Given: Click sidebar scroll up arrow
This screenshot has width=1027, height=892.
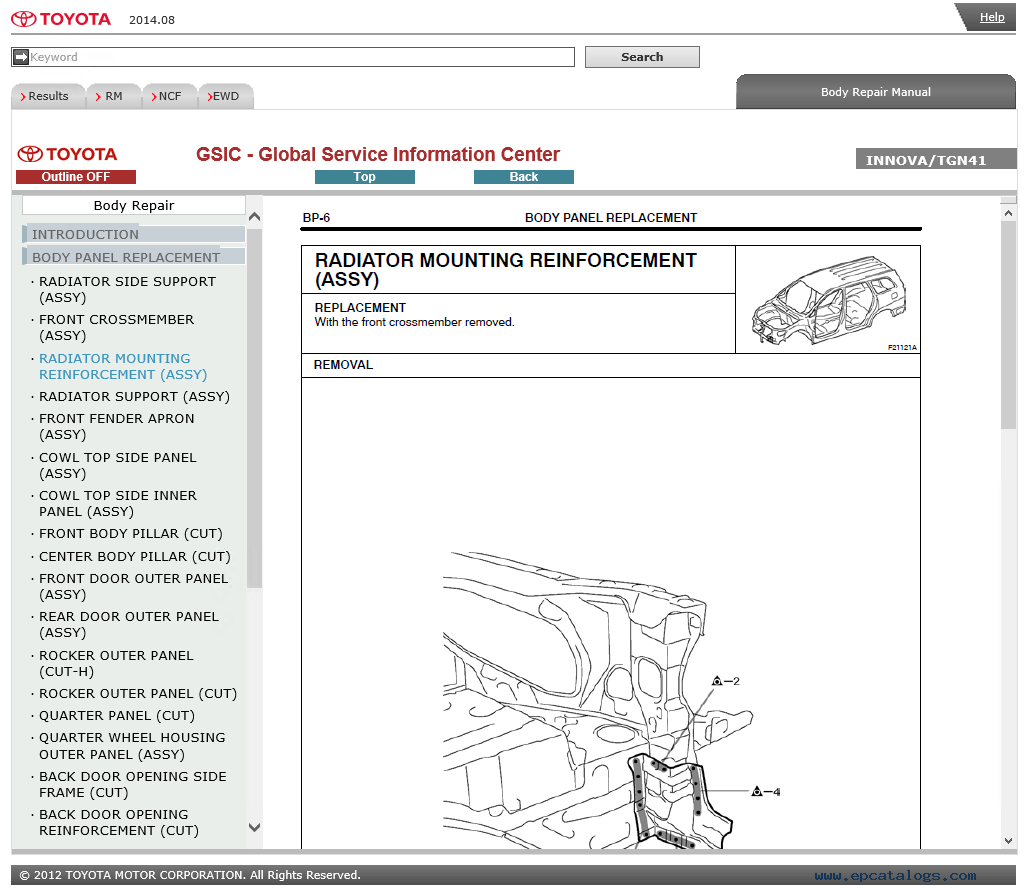Looking at the screenshot, I should [255, 217].
